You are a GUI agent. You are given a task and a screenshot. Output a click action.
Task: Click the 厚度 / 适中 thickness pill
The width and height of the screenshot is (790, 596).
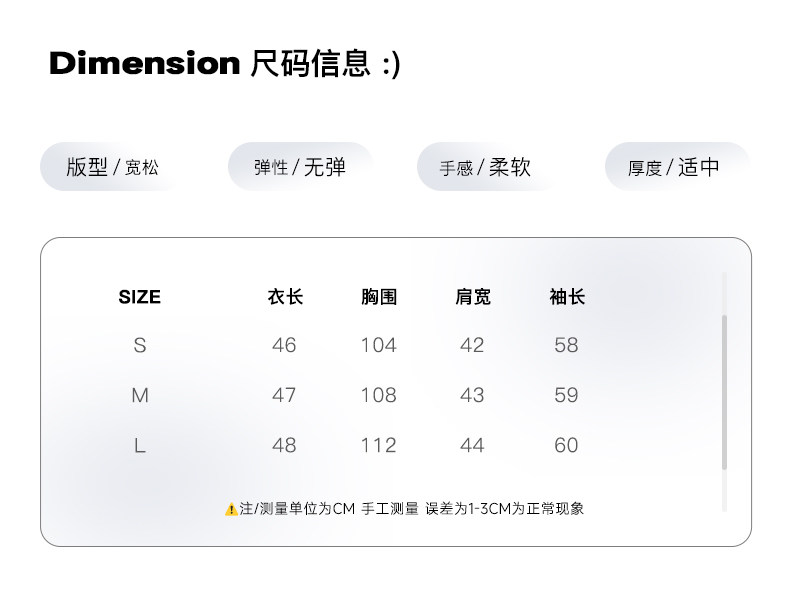click(x=674, y=167)
